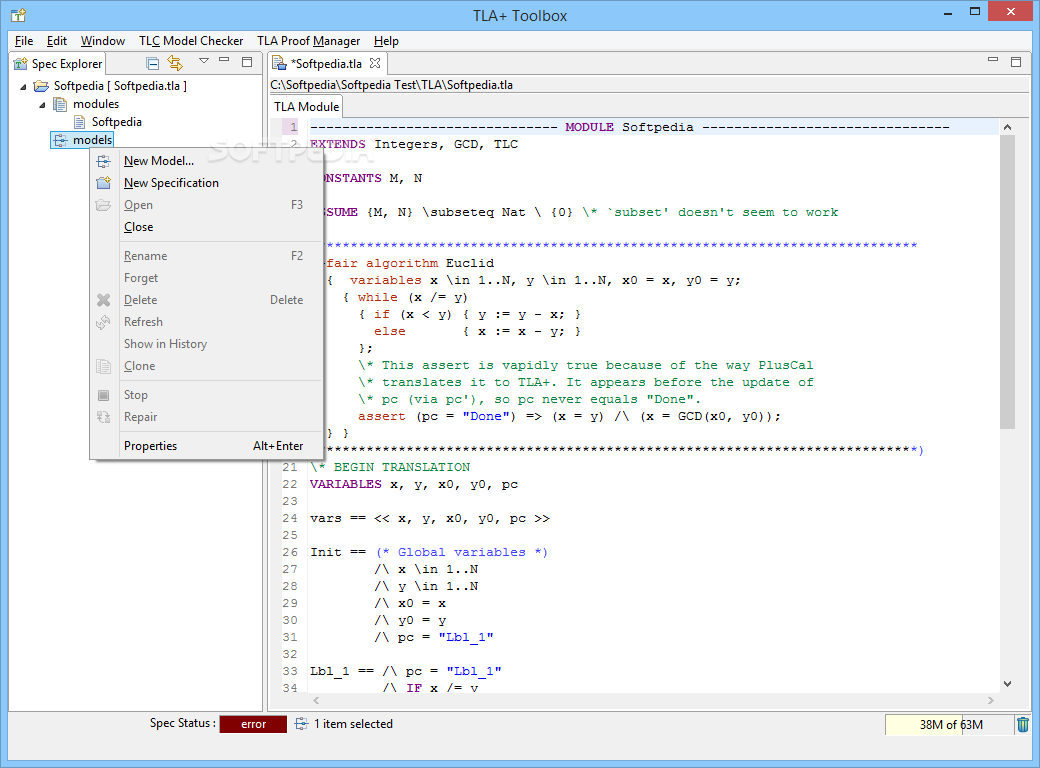Click the Softpedia.tla tab file icon
The height and width of the screenshot is (768, 1040).
[x=280, y=64]
